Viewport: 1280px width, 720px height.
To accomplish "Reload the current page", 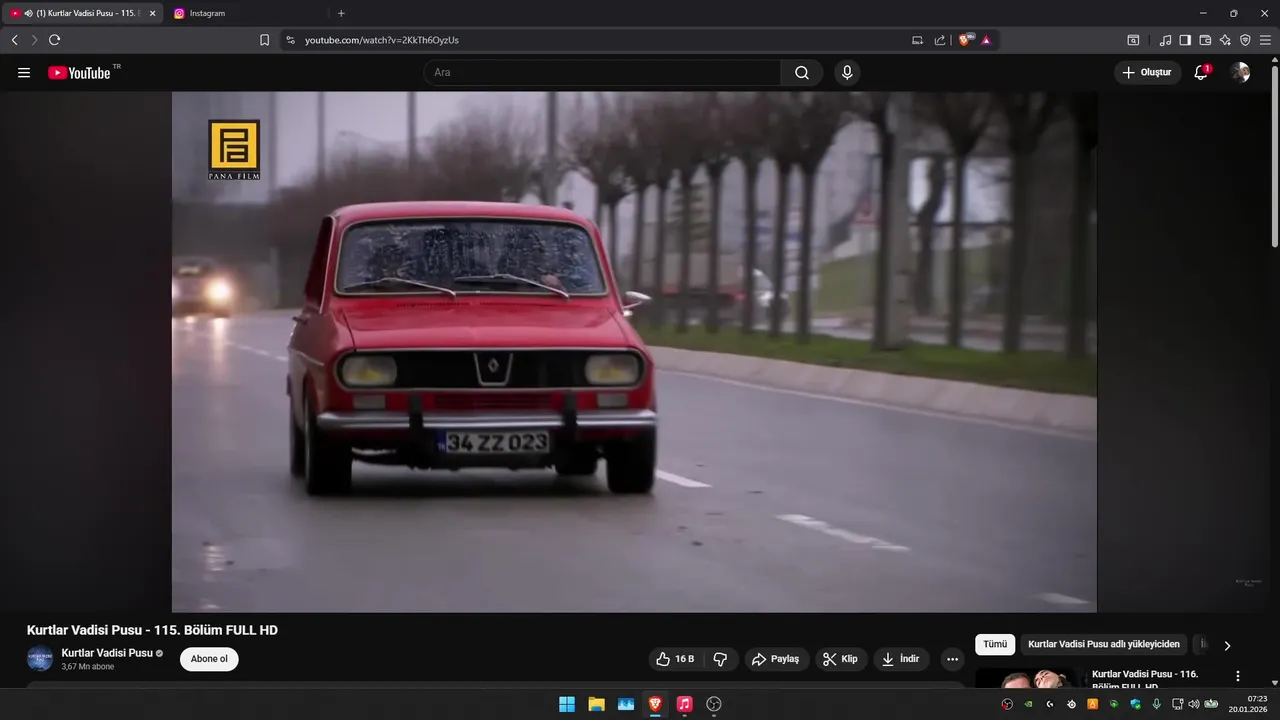I will 55,40.
